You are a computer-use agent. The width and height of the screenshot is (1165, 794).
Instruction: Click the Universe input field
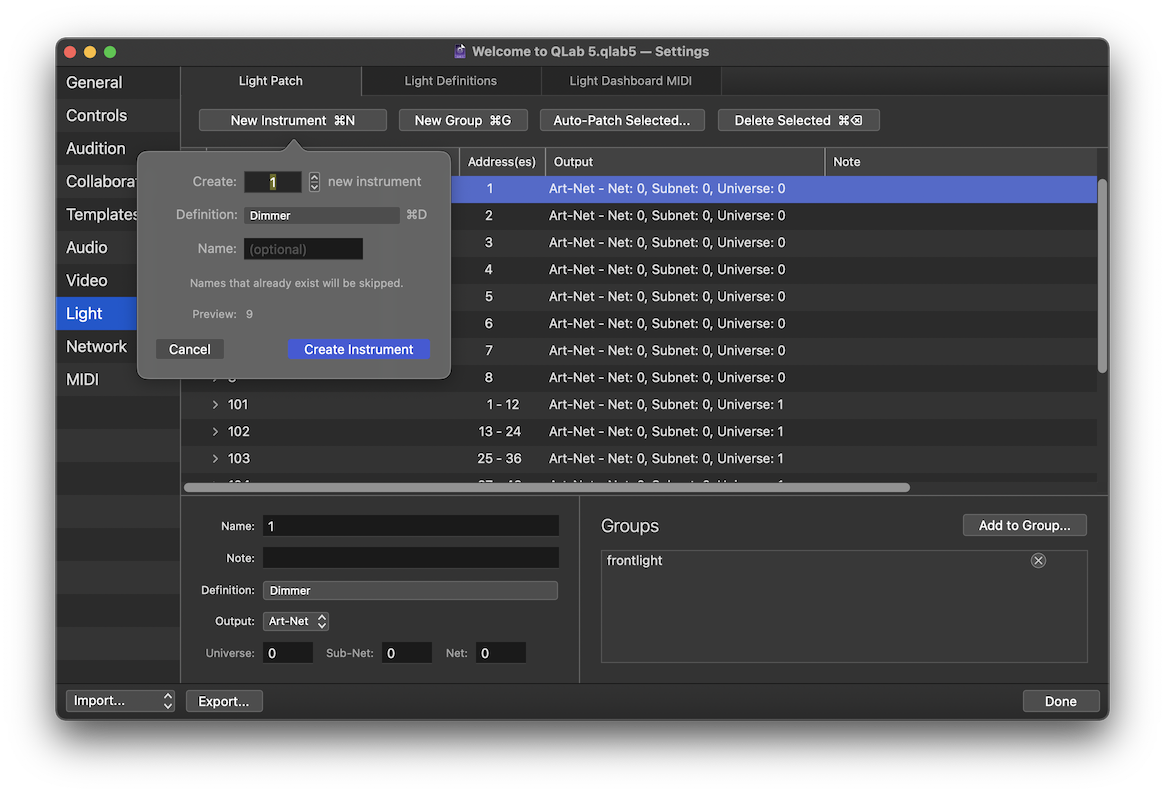click(x=288, y=653)
